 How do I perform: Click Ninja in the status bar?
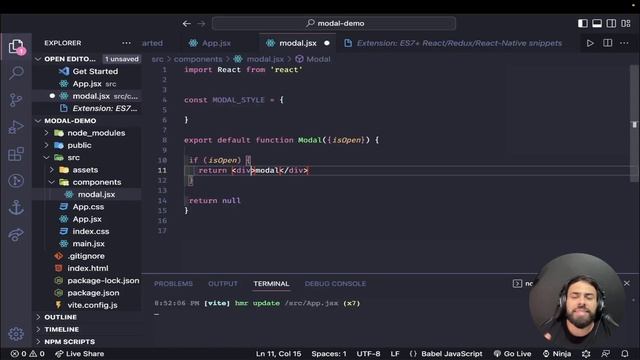(557, 354)
